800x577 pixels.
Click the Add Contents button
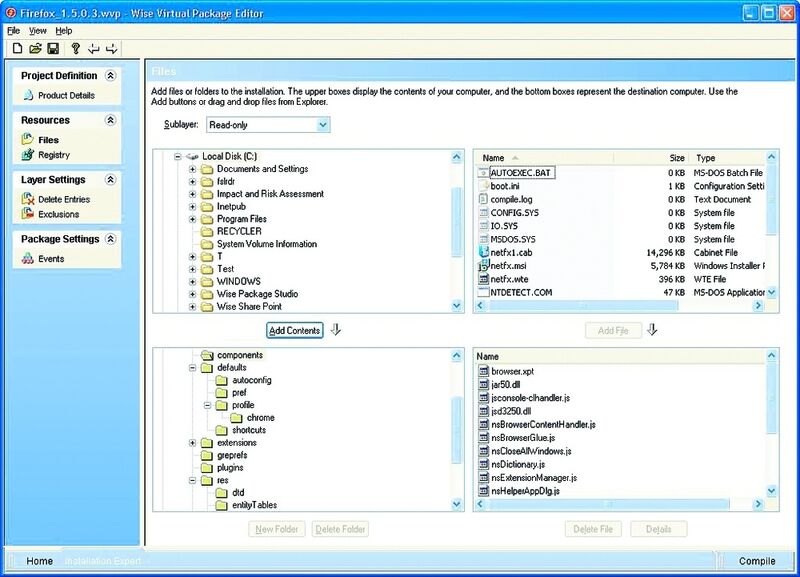coord(294,331)
